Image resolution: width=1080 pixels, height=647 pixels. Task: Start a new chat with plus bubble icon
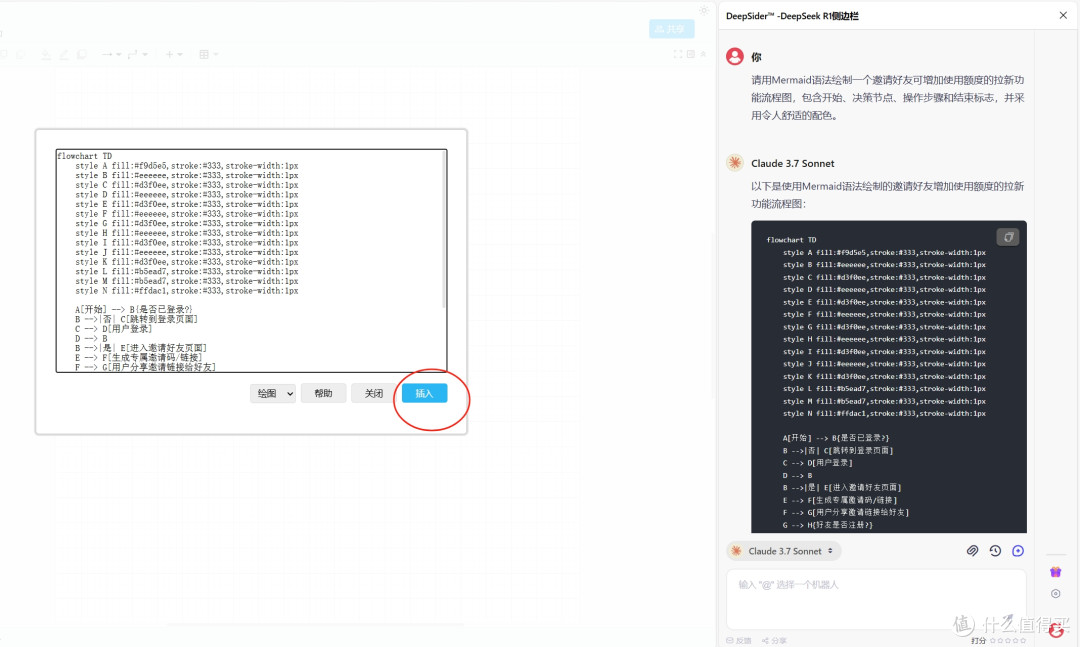(1018, 551)
